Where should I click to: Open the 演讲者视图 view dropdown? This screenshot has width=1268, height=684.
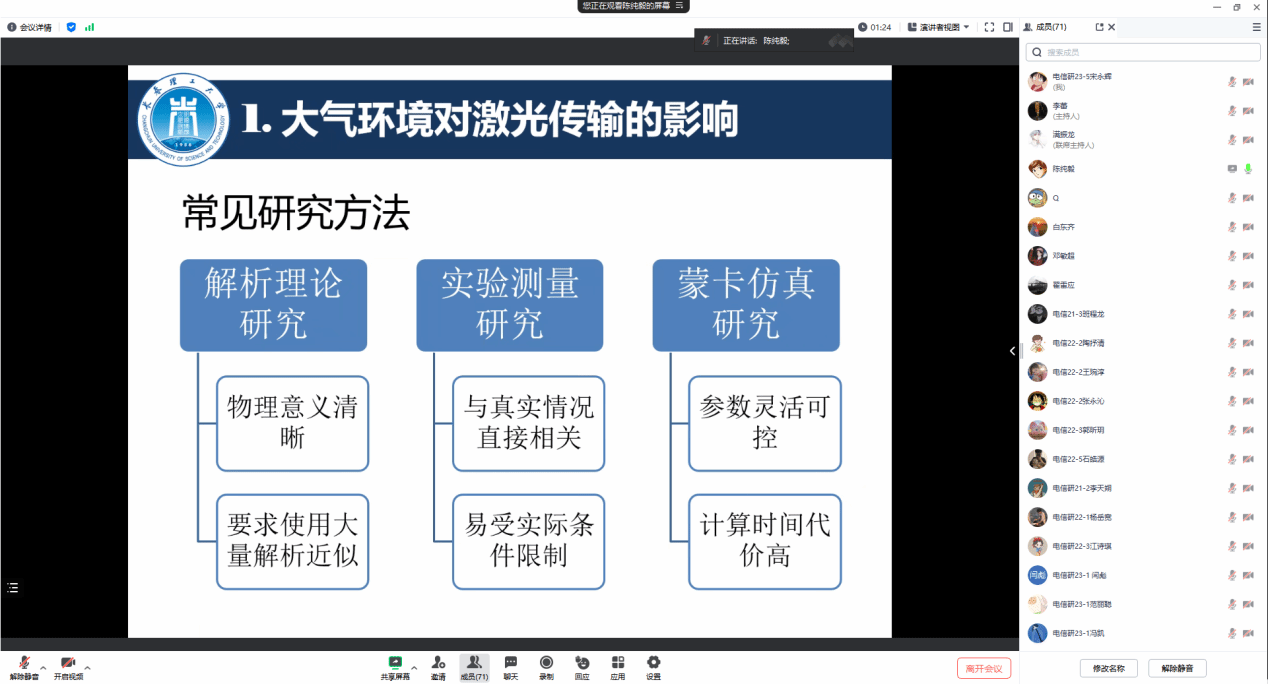(x=938, y=27)
